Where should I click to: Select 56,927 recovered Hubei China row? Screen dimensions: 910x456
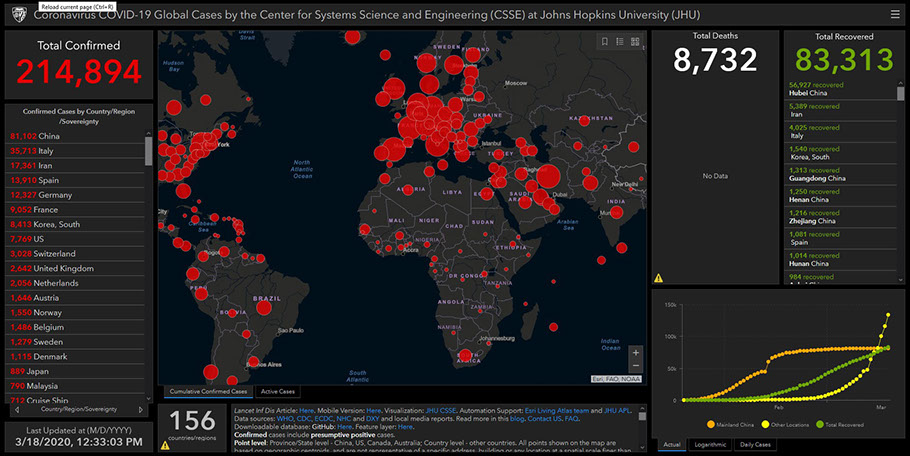pyautogui.click(x=840, y=89)
